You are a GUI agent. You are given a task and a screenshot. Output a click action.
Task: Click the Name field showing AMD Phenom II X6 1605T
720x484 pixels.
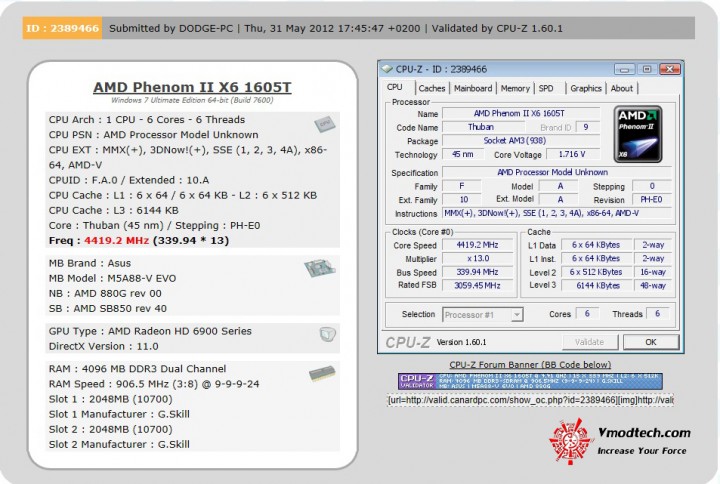(521, 113)
